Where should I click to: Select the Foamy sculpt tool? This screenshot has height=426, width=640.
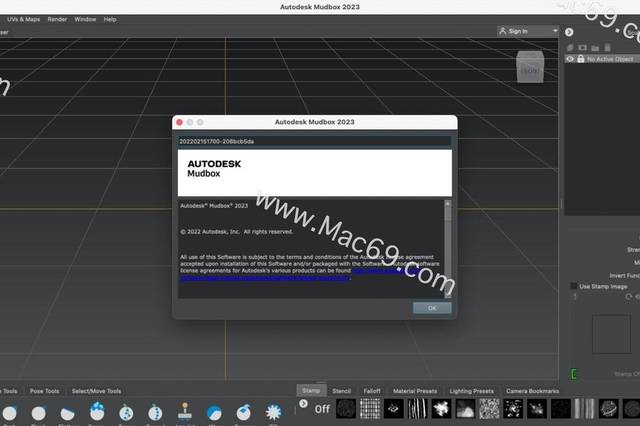(97, 411)
